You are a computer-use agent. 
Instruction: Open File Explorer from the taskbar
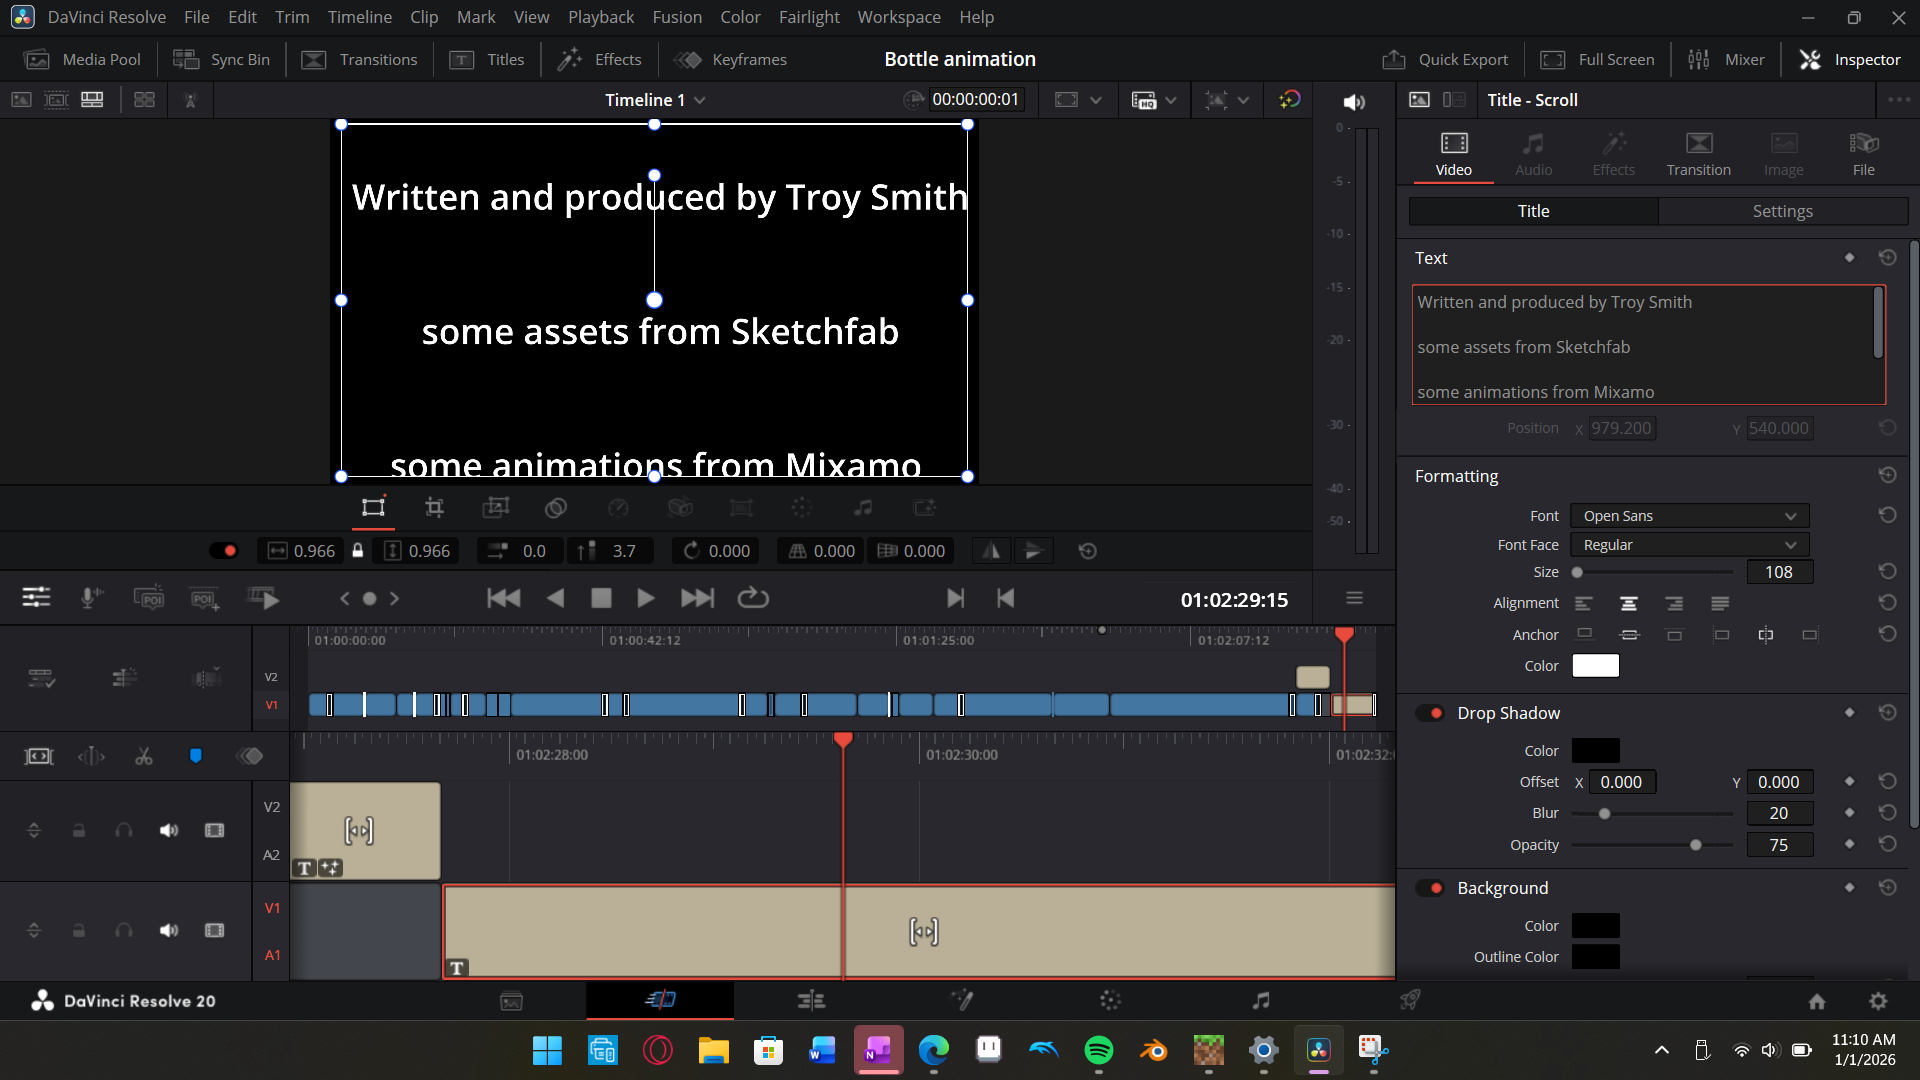(713, 1050)
